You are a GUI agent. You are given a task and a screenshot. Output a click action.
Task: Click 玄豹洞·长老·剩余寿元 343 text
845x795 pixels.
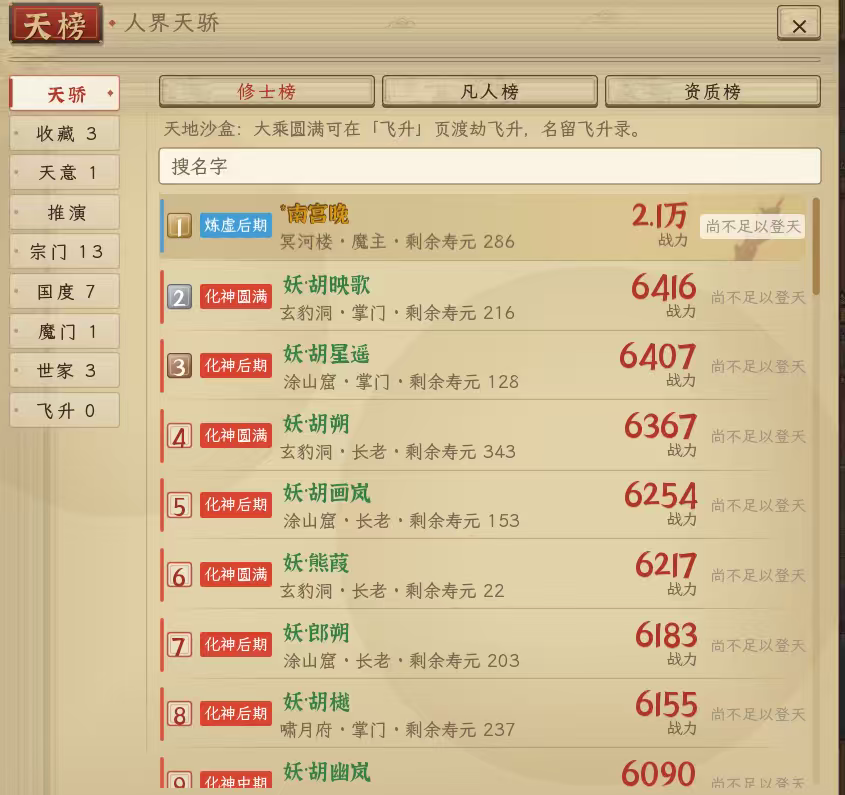tap(398, 452)
